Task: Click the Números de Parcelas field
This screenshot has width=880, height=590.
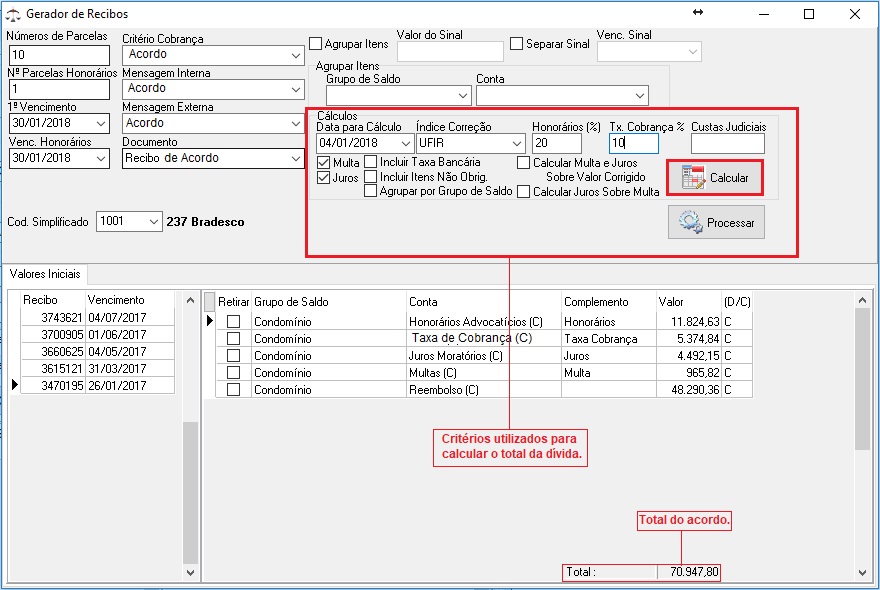Action: click(58, 55)
